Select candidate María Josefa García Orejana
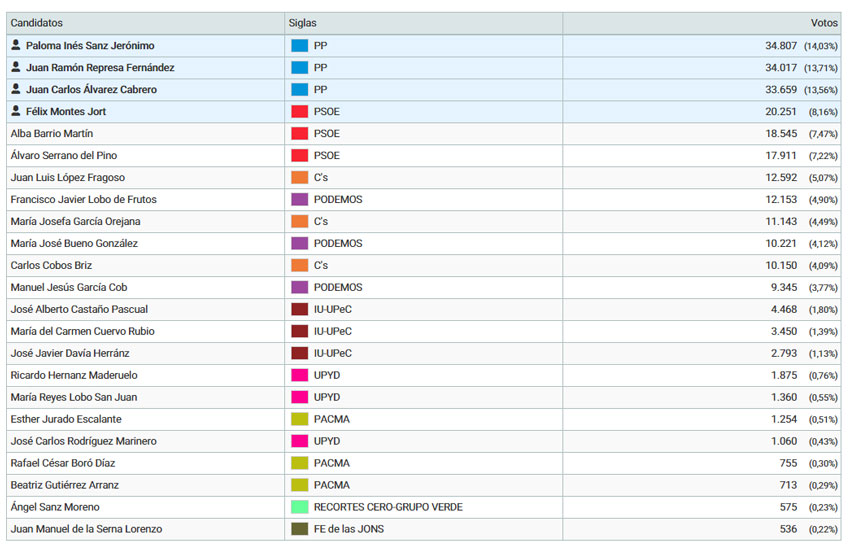Screen dimensions: 850x550 pos(75,221)
